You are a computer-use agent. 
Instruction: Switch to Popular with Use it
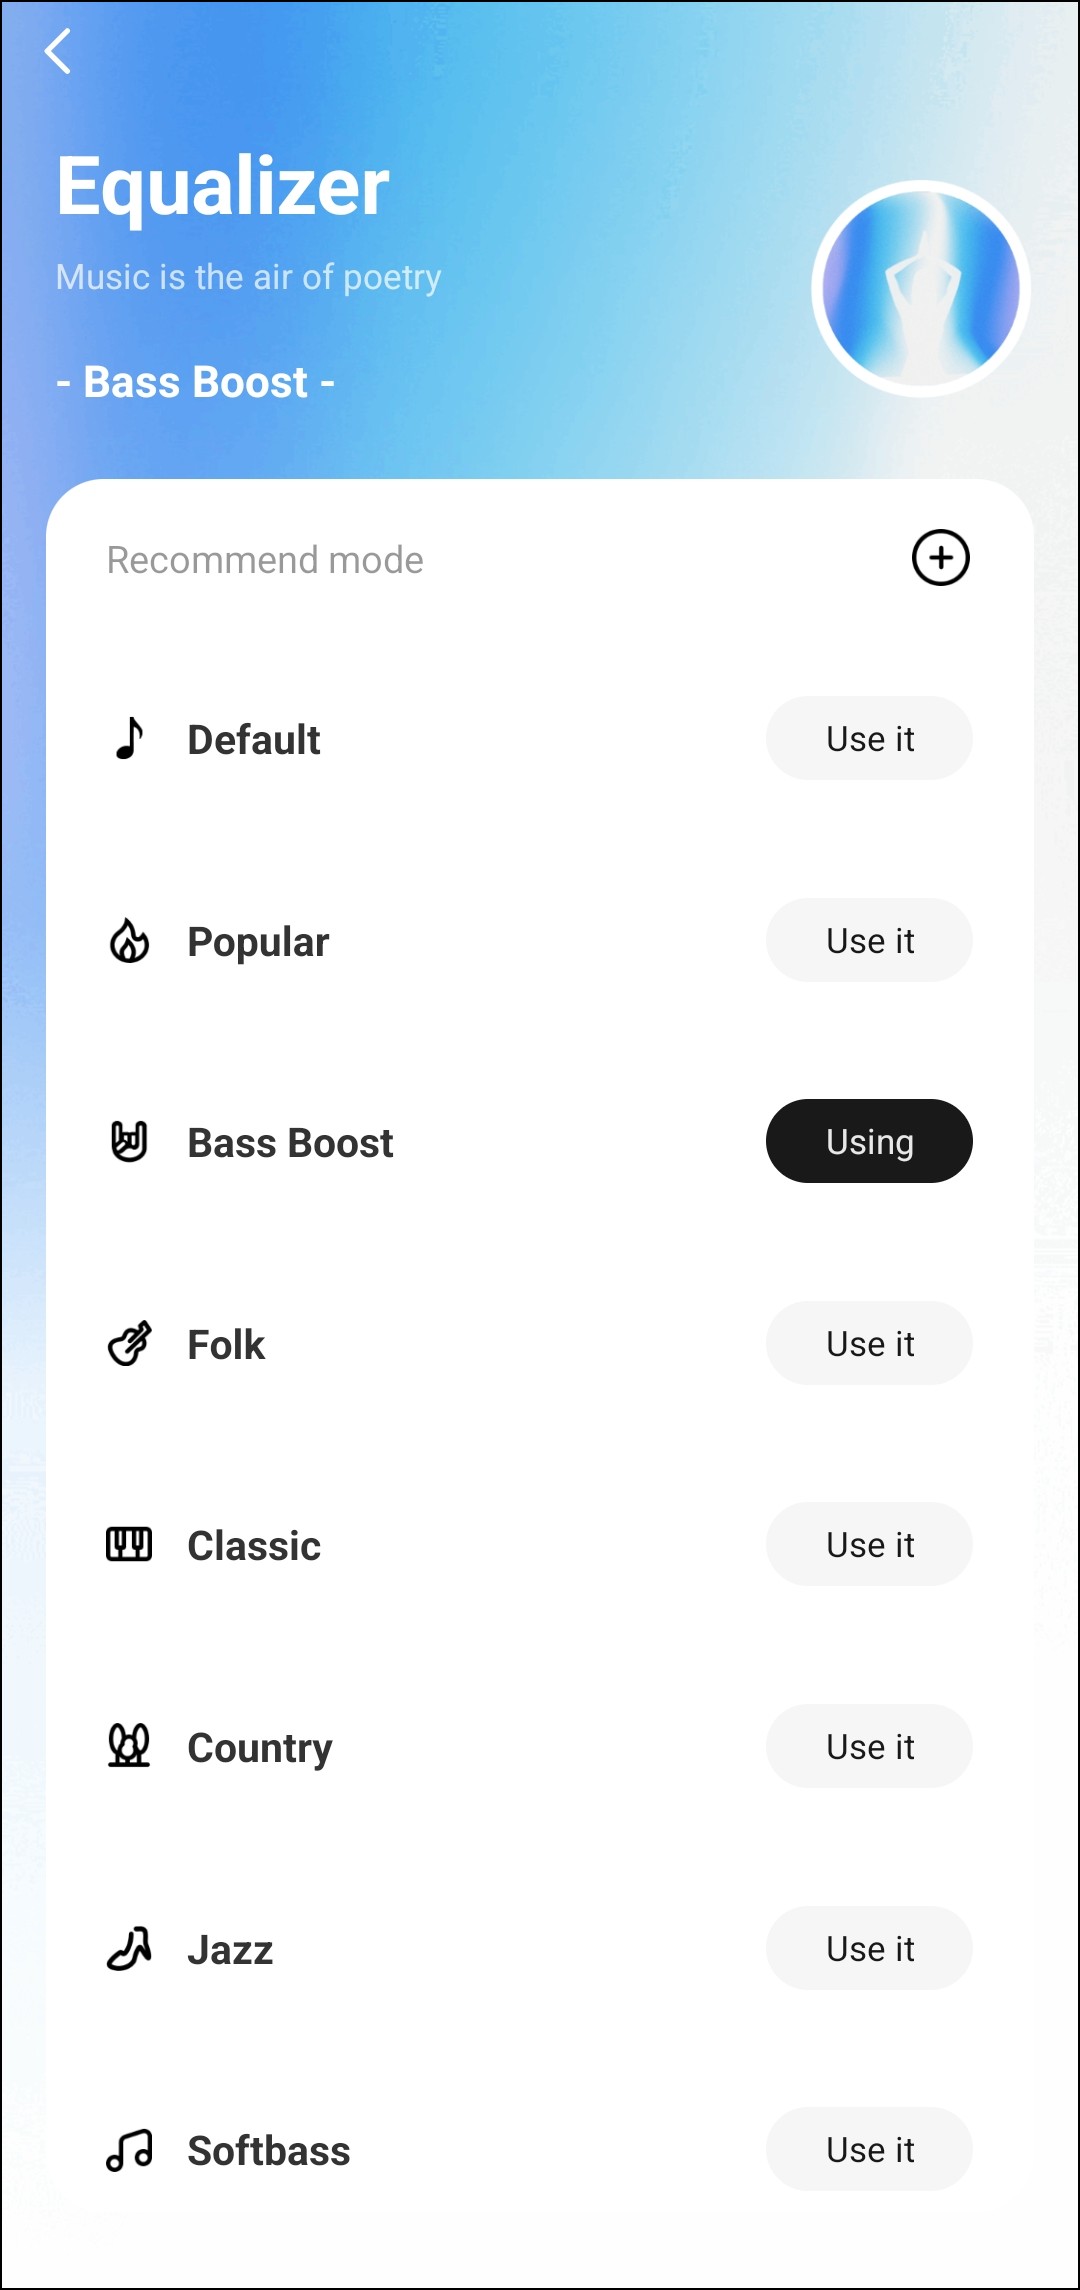pyautogui.click(x=869, y=941)
